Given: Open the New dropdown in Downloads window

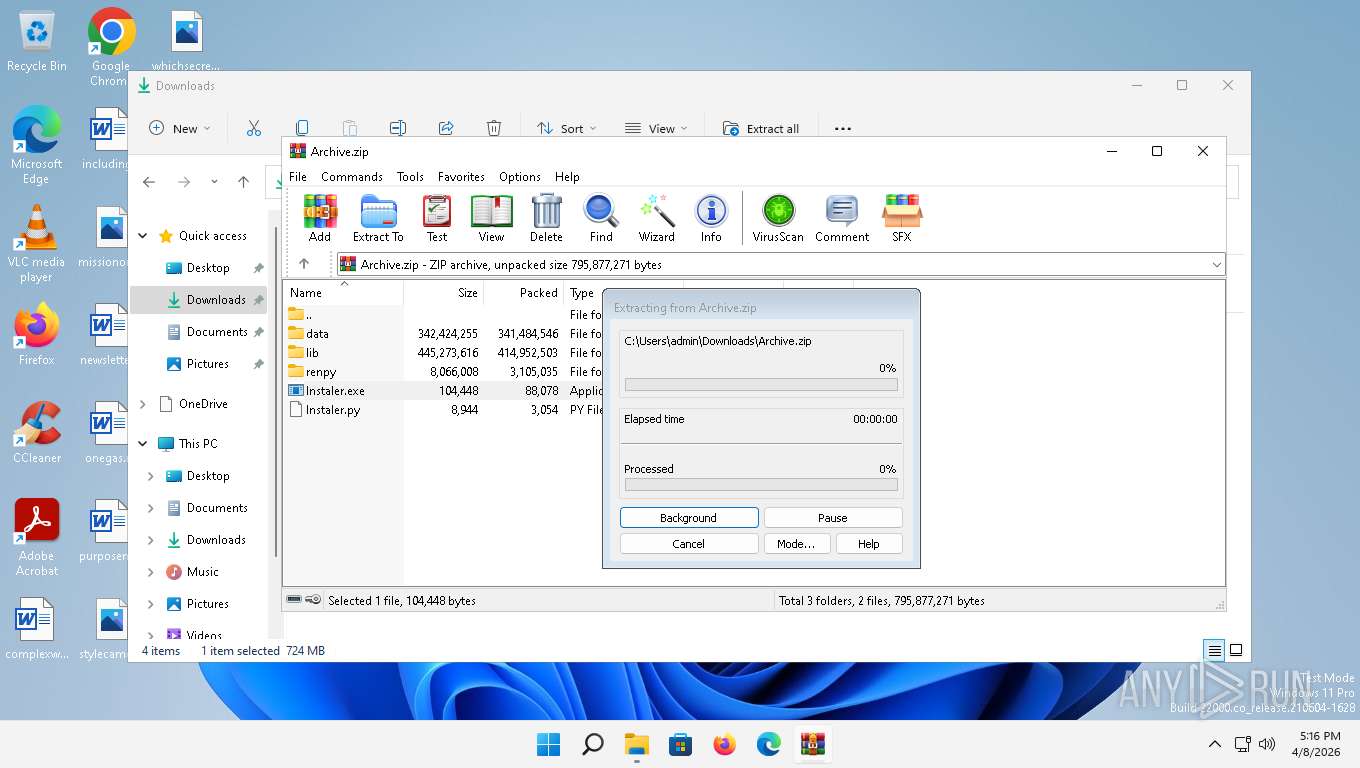Looking at the screenshot, I should 180,128.
